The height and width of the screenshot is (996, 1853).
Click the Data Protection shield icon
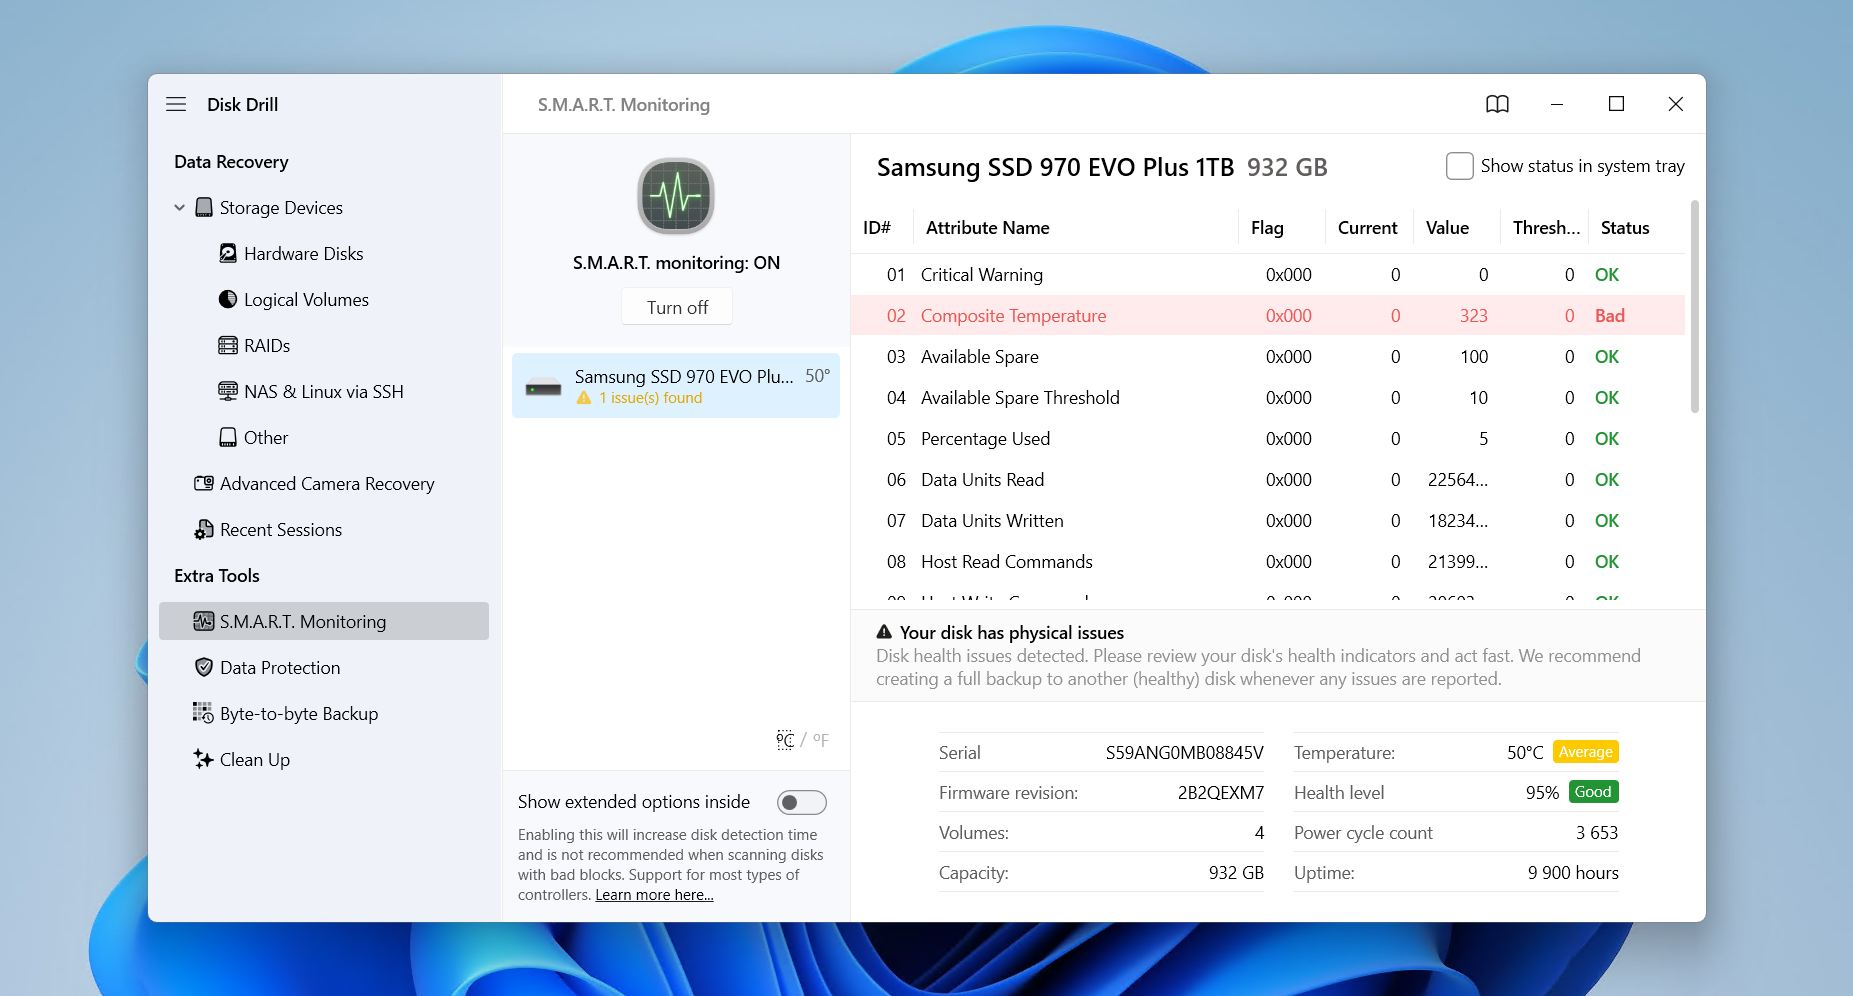[204, 668]
